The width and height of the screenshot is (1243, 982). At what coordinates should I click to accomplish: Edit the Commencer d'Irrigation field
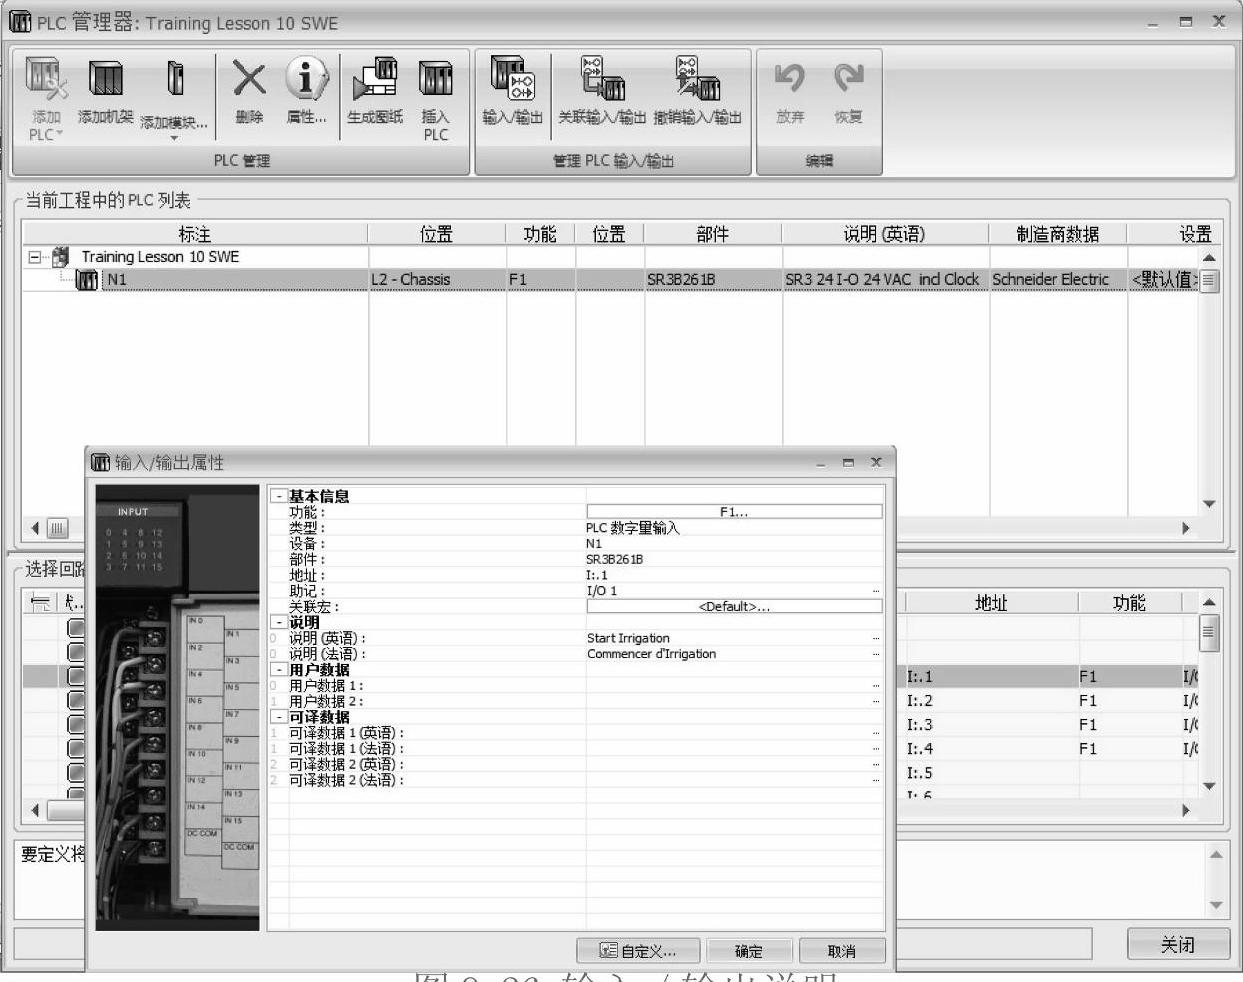[x=734, y=654]
